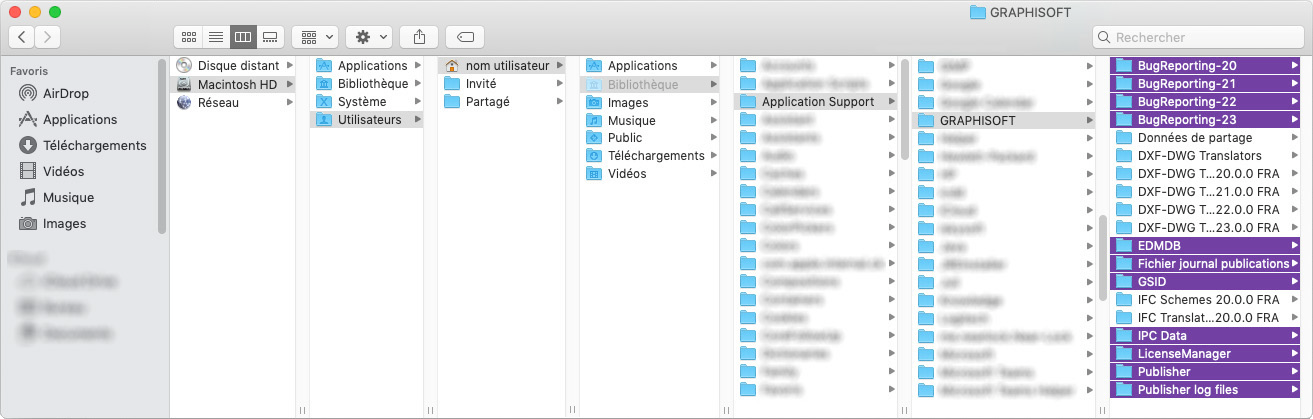Select the user's Vidéos folder
Screen dimensions: 1313x419
(x=649, y=174)
